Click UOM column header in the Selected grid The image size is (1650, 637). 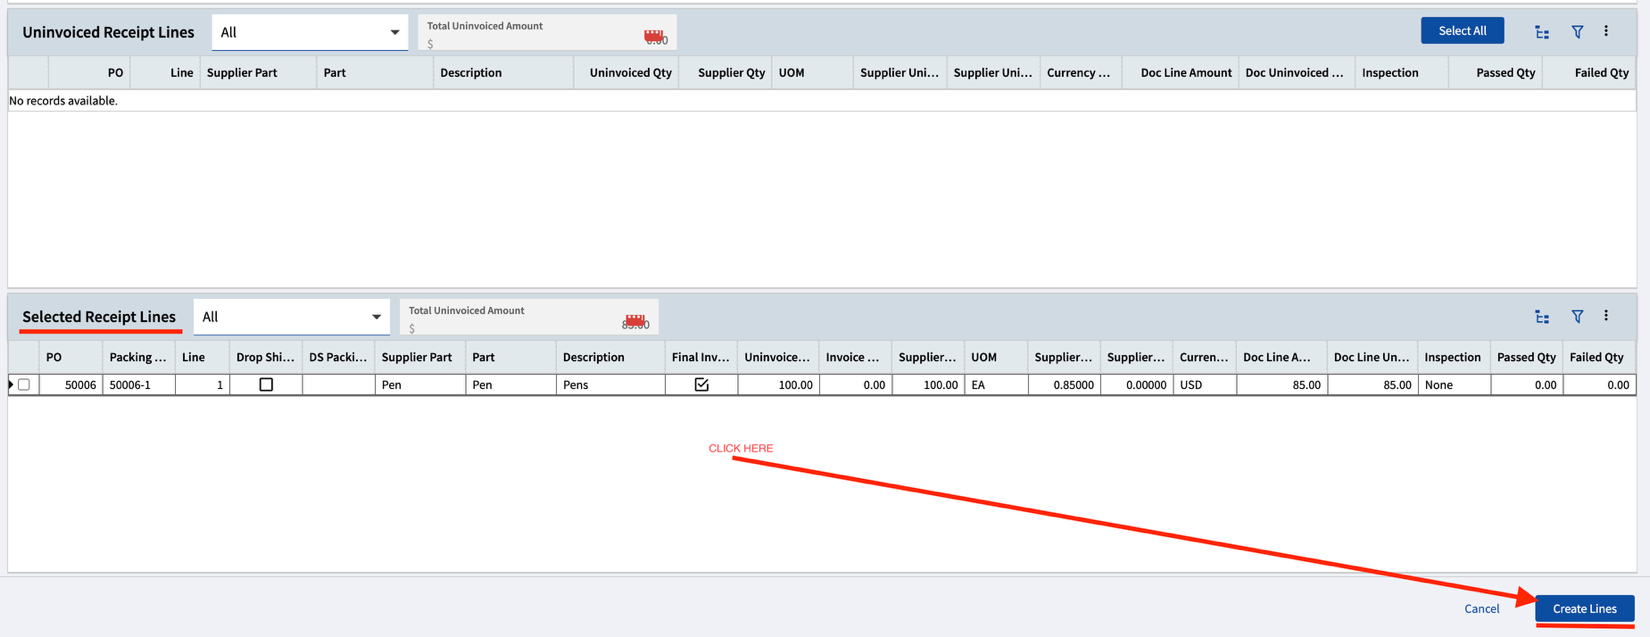click(996, 357)
